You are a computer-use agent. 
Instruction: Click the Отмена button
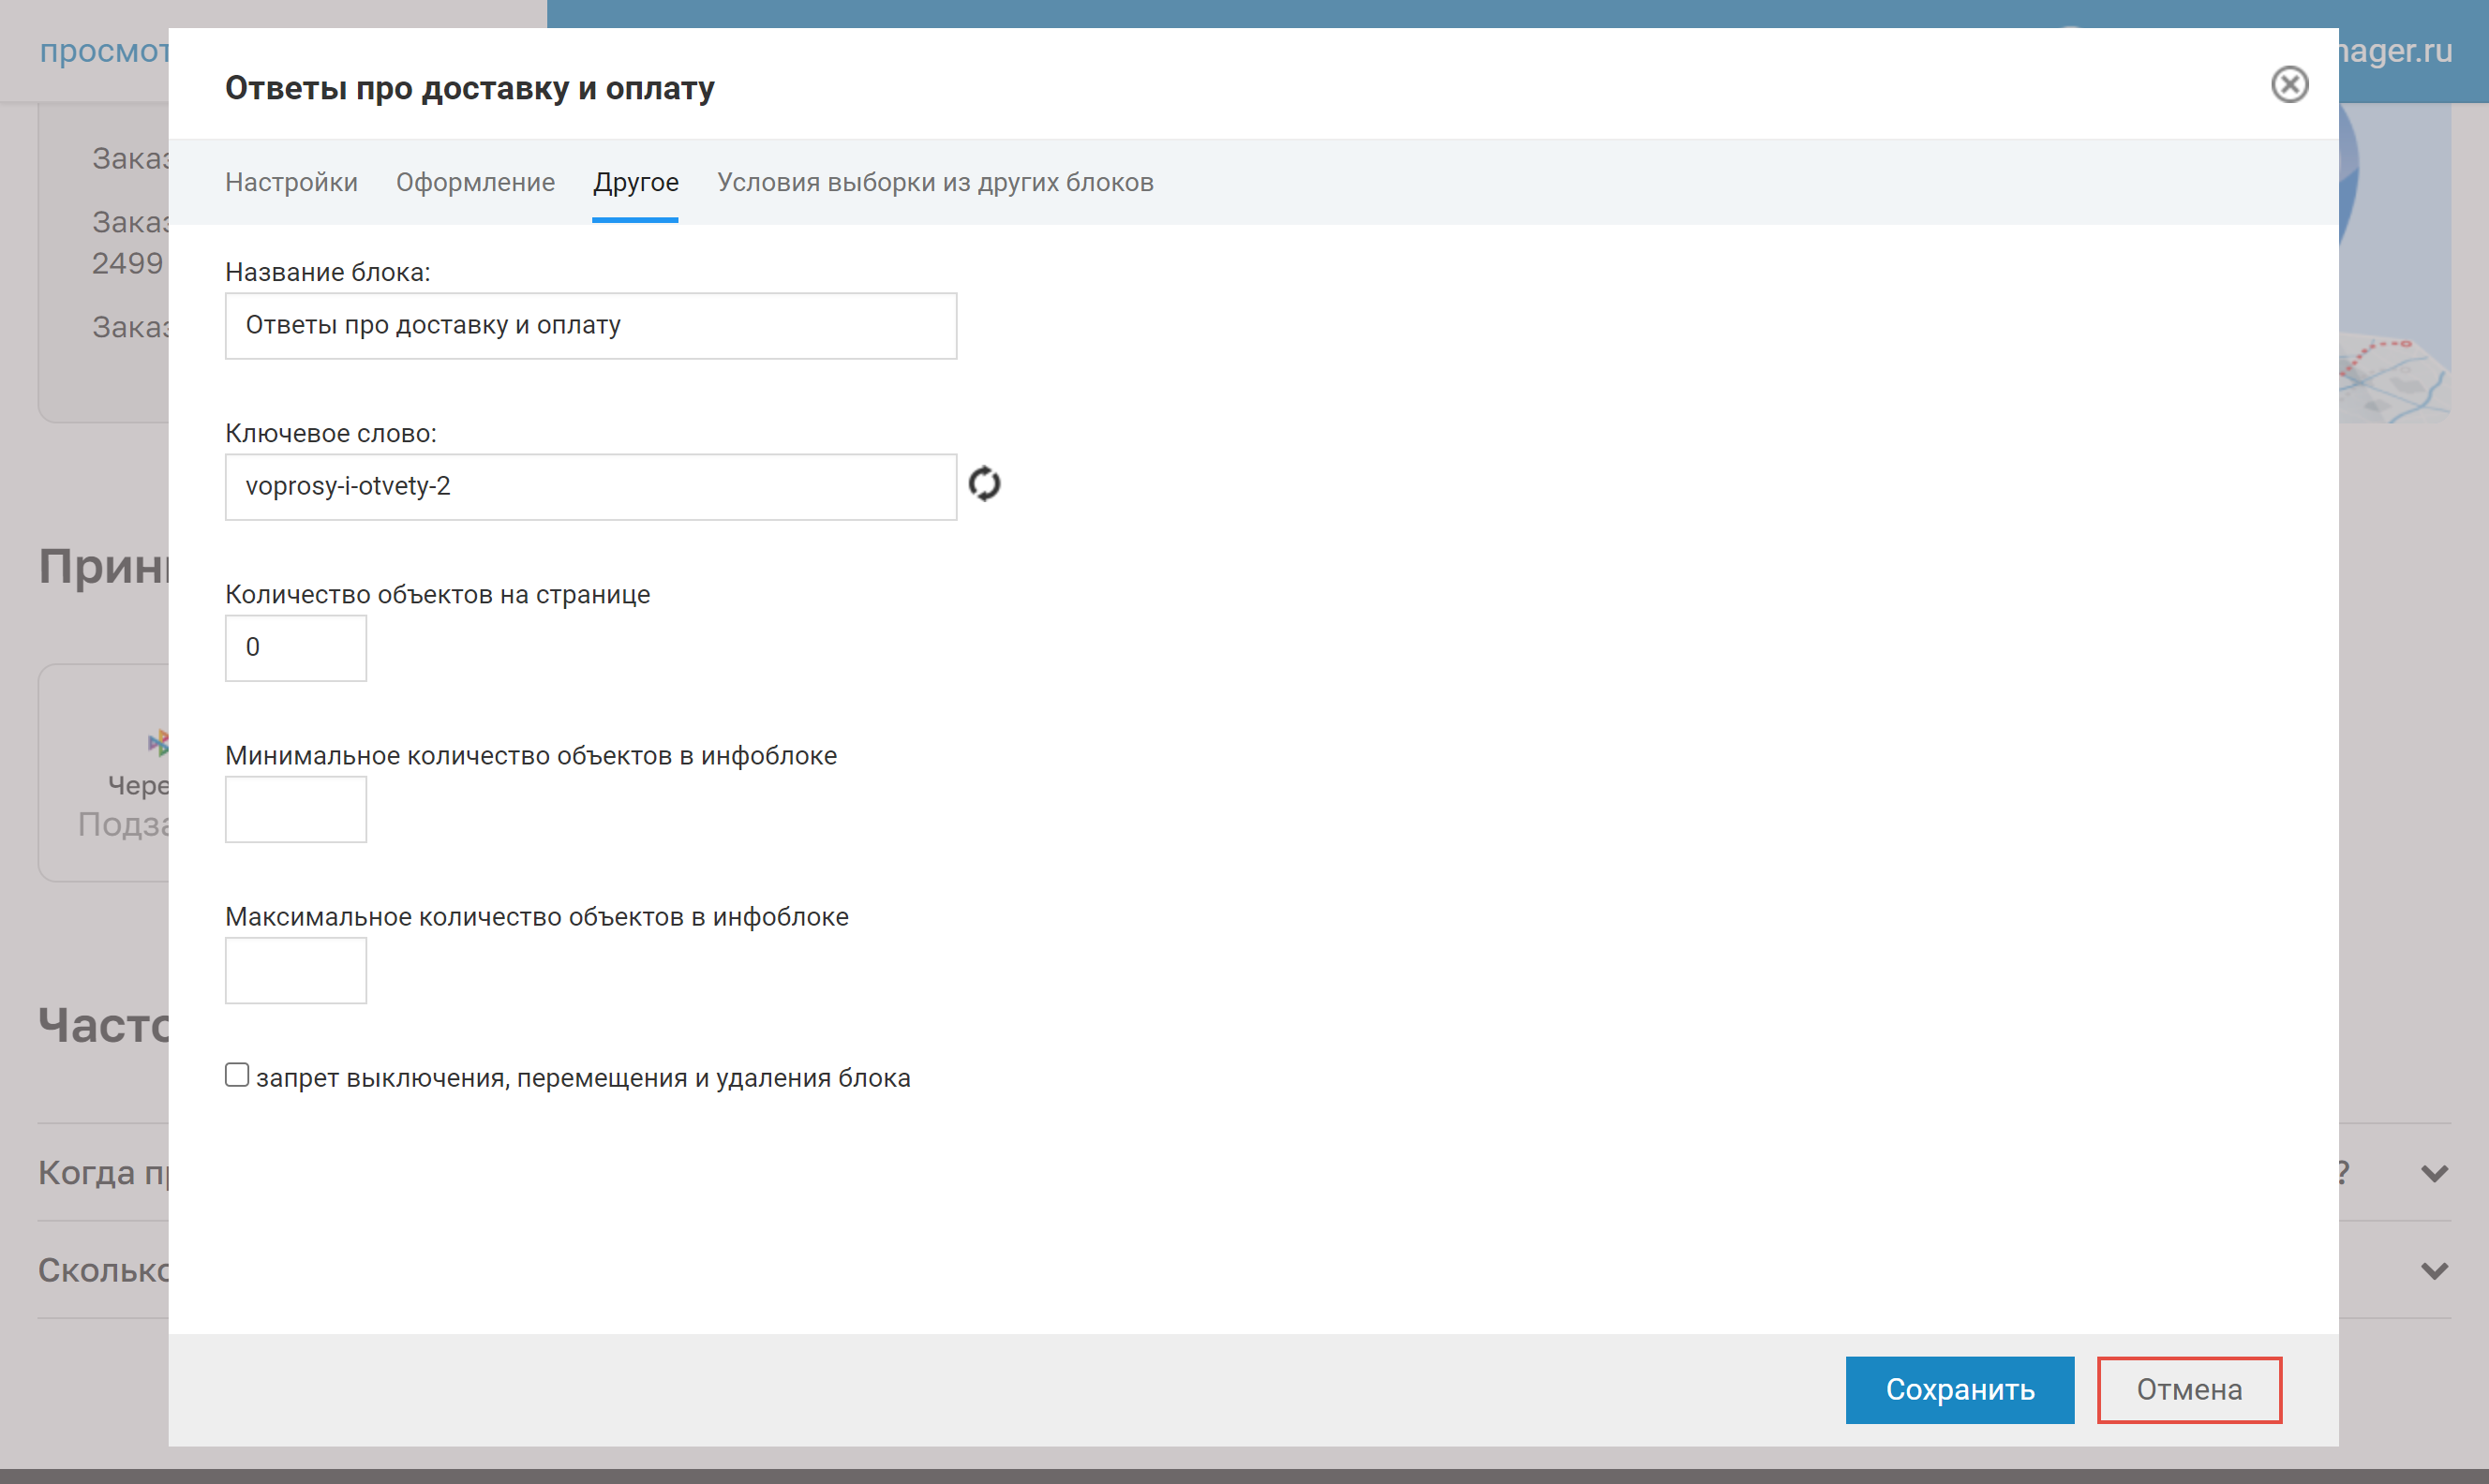coord(2188,1389)
